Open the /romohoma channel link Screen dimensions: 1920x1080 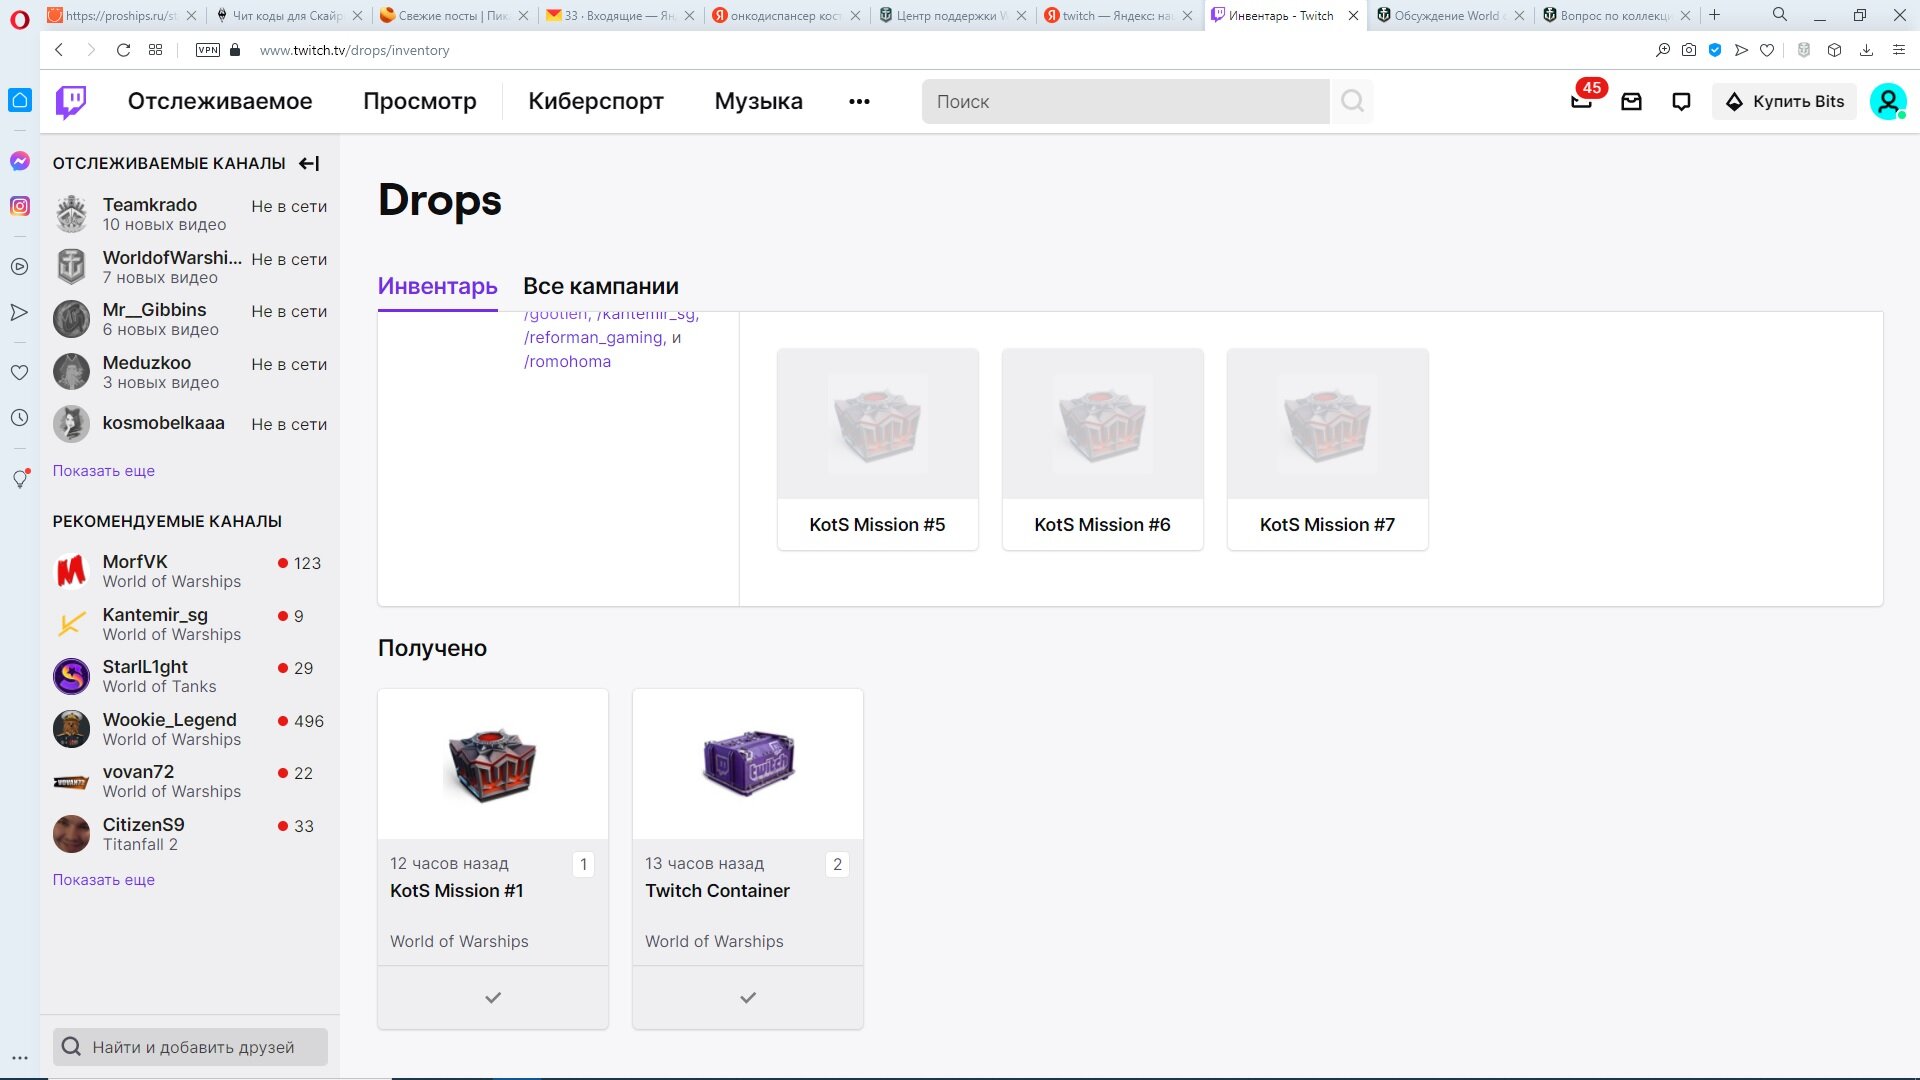(567, 362)
